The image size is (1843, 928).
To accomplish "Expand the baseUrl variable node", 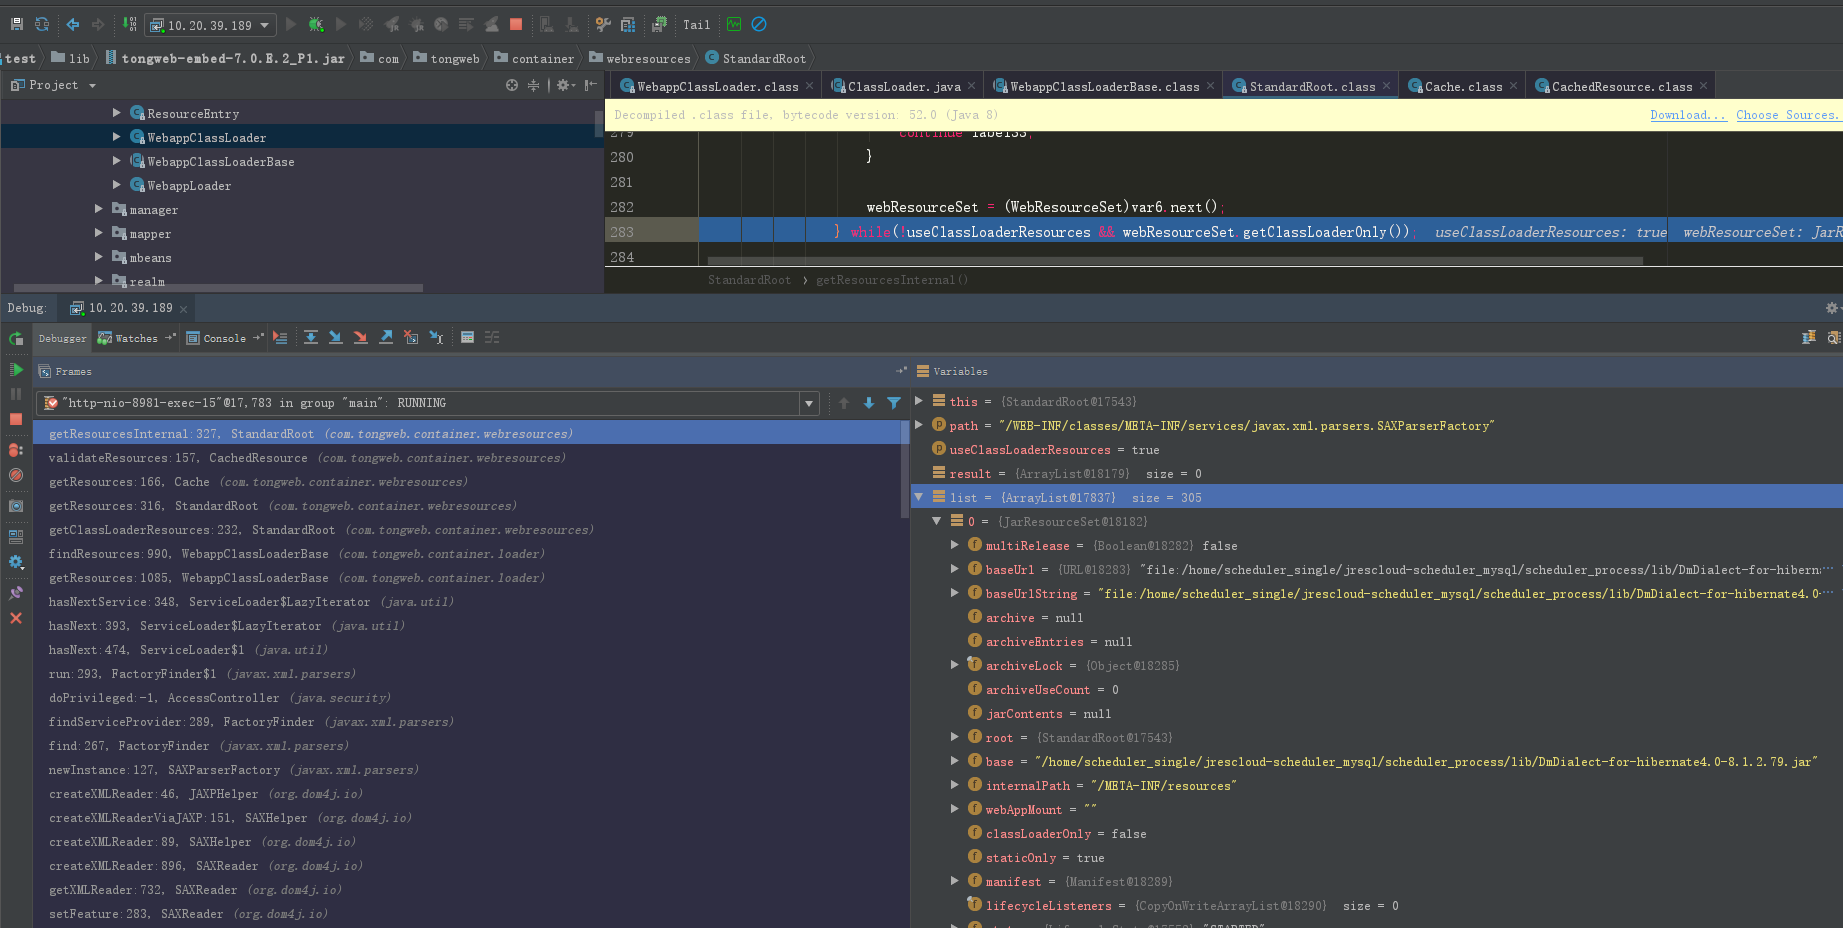I will pos(955,569).
